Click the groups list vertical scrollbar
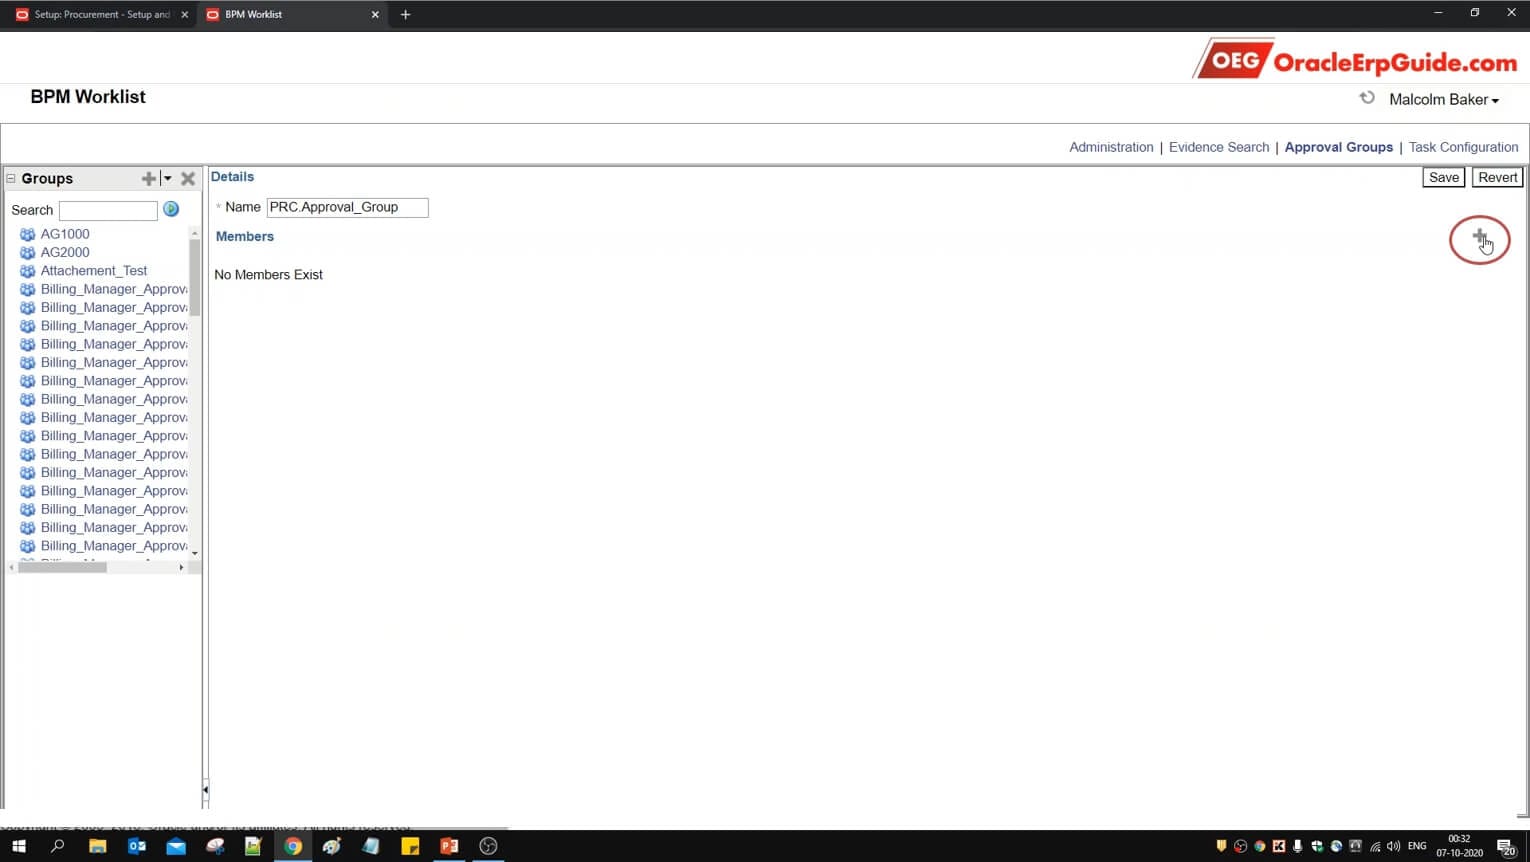Image resolution: width=1530 pixels, height=862 pixels. click(195, 277)
